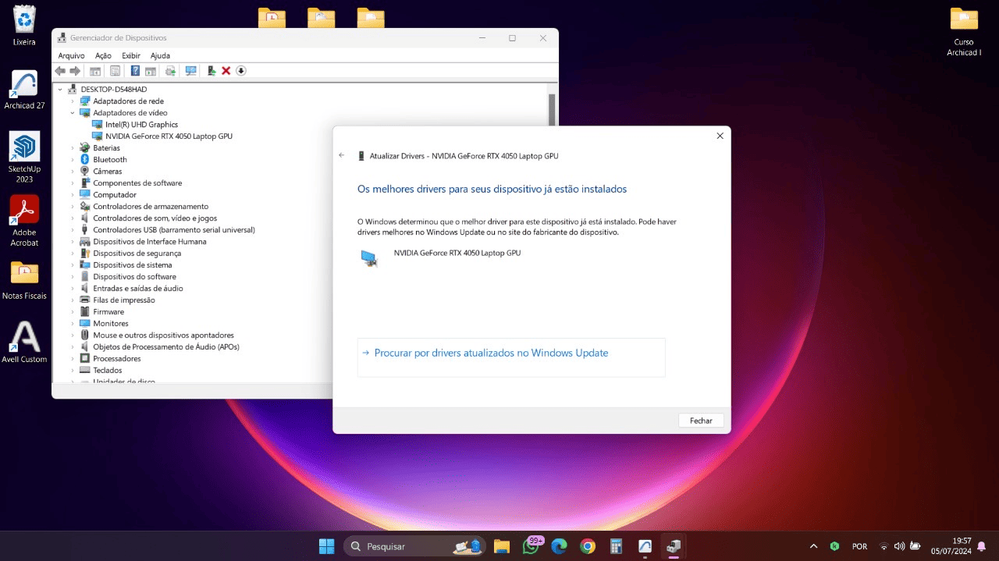Expand the Bluetooth category
The height and width of the screenshot is (561, 999).
coord(73,160)
